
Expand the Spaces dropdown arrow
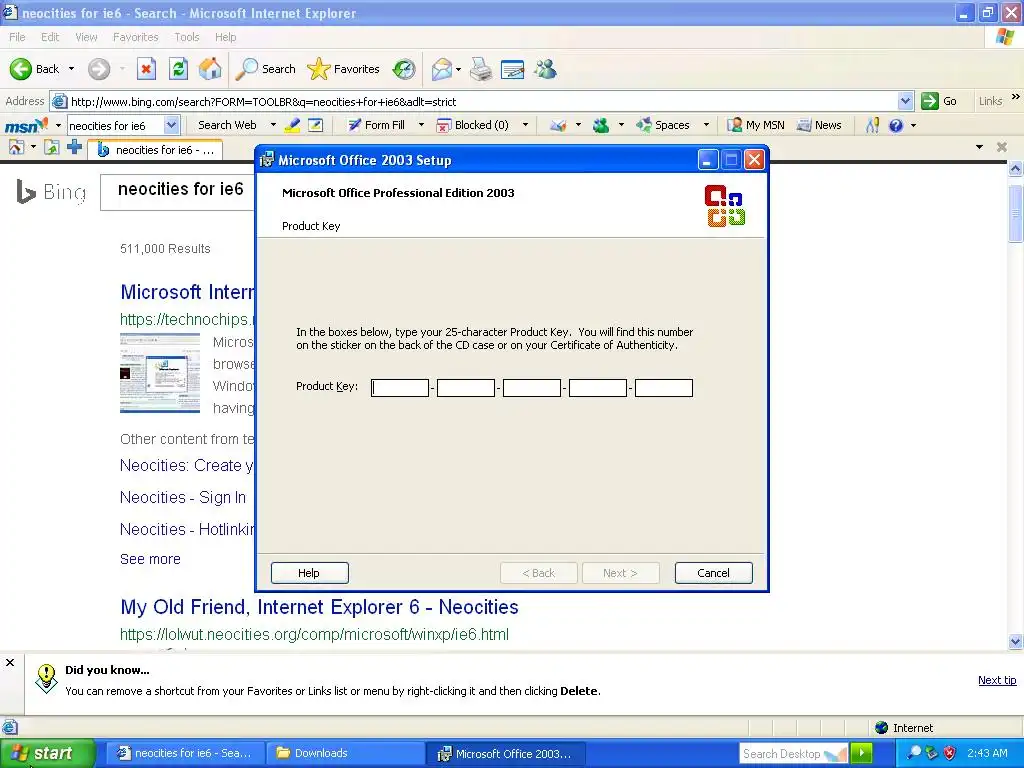point(706,125)
